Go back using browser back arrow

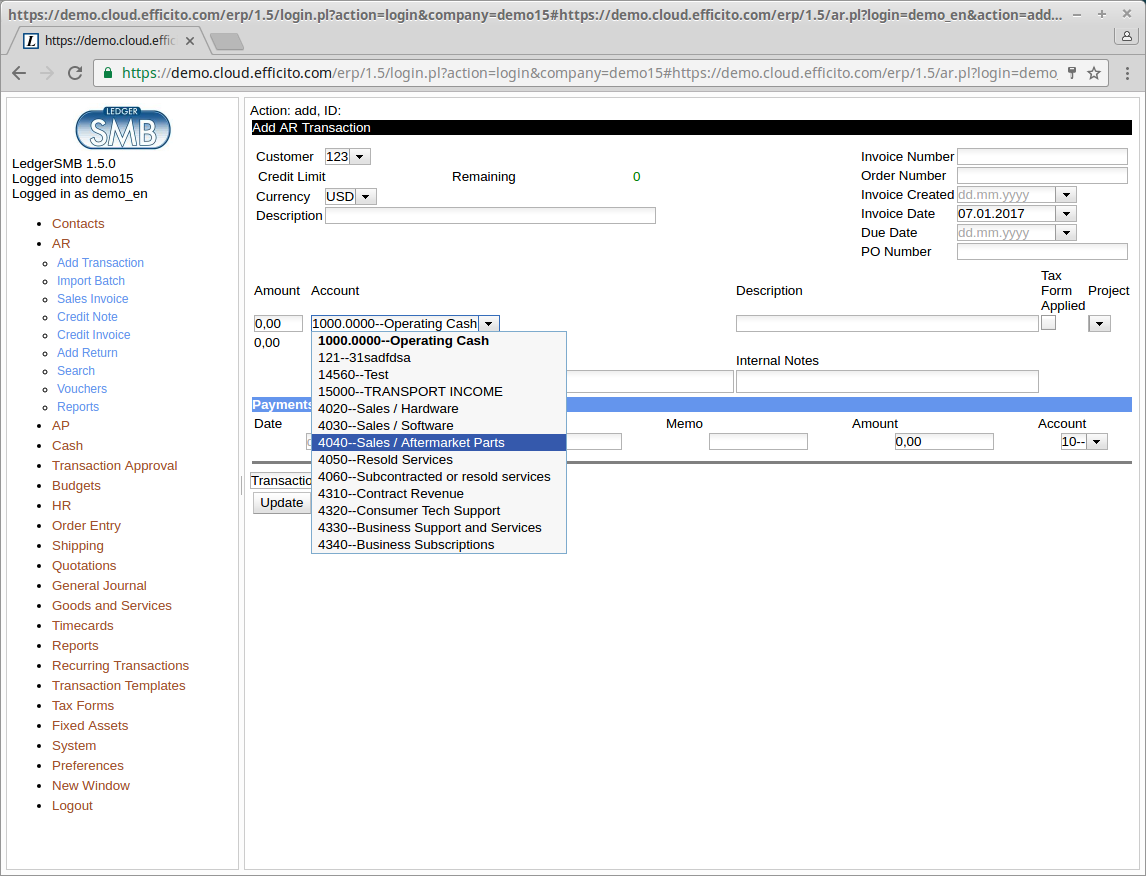pyautogui.click(x=19, y=73)
